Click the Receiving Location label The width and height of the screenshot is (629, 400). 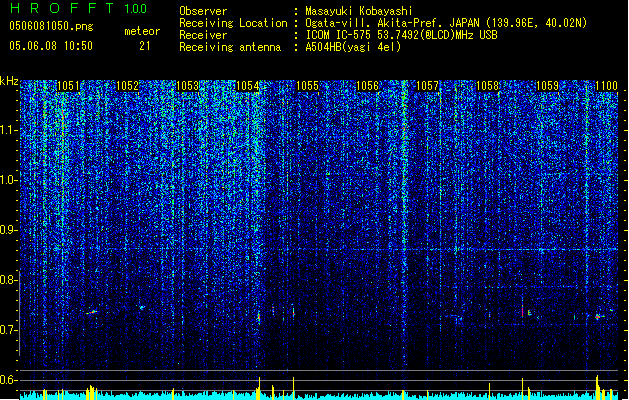coord(233,23)
